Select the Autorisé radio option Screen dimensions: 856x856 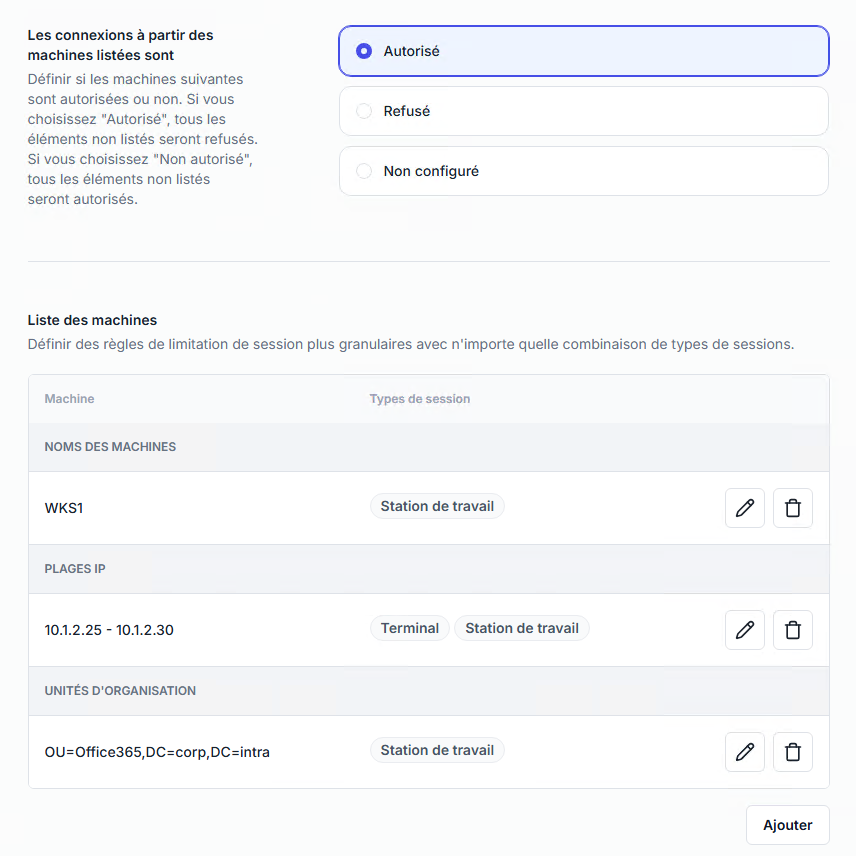pos(364,51)
